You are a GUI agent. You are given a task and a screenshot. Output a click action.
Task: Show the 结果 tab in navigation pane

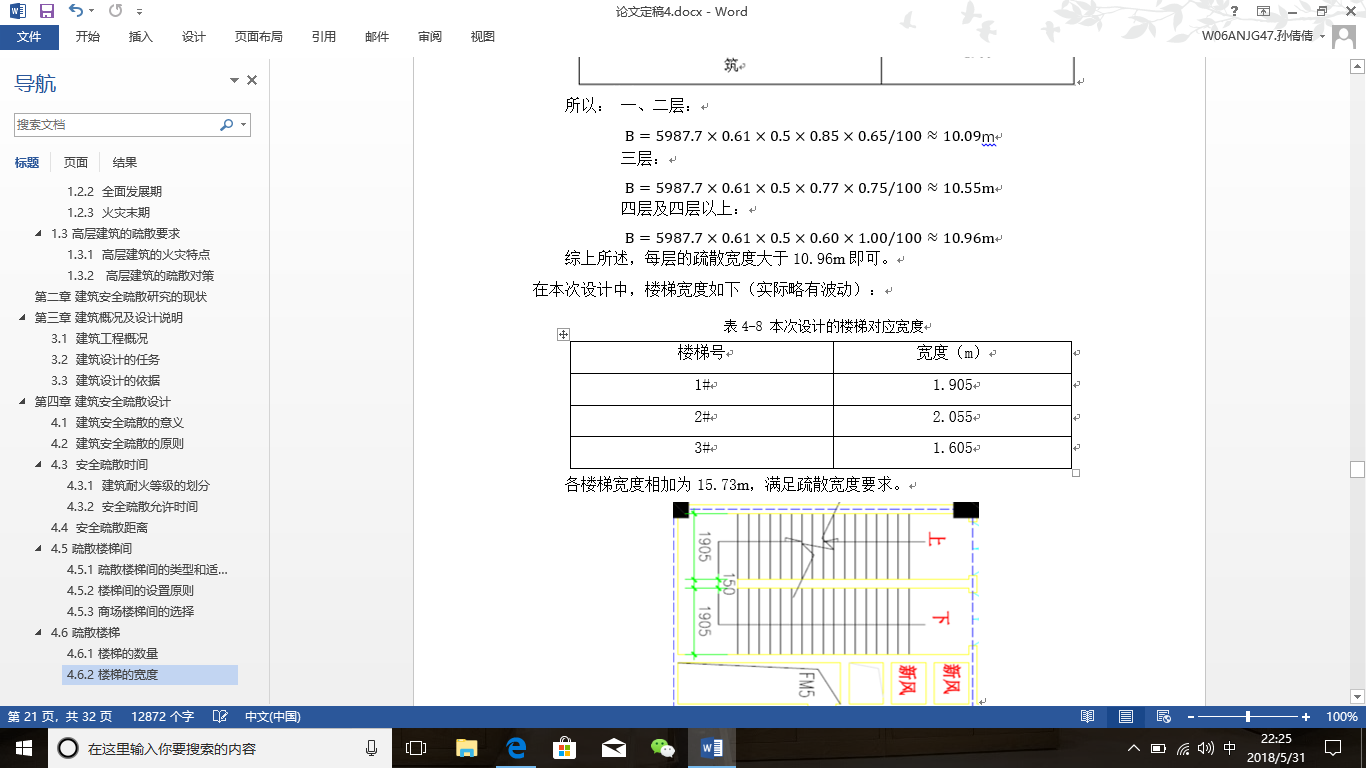[125, 162]
